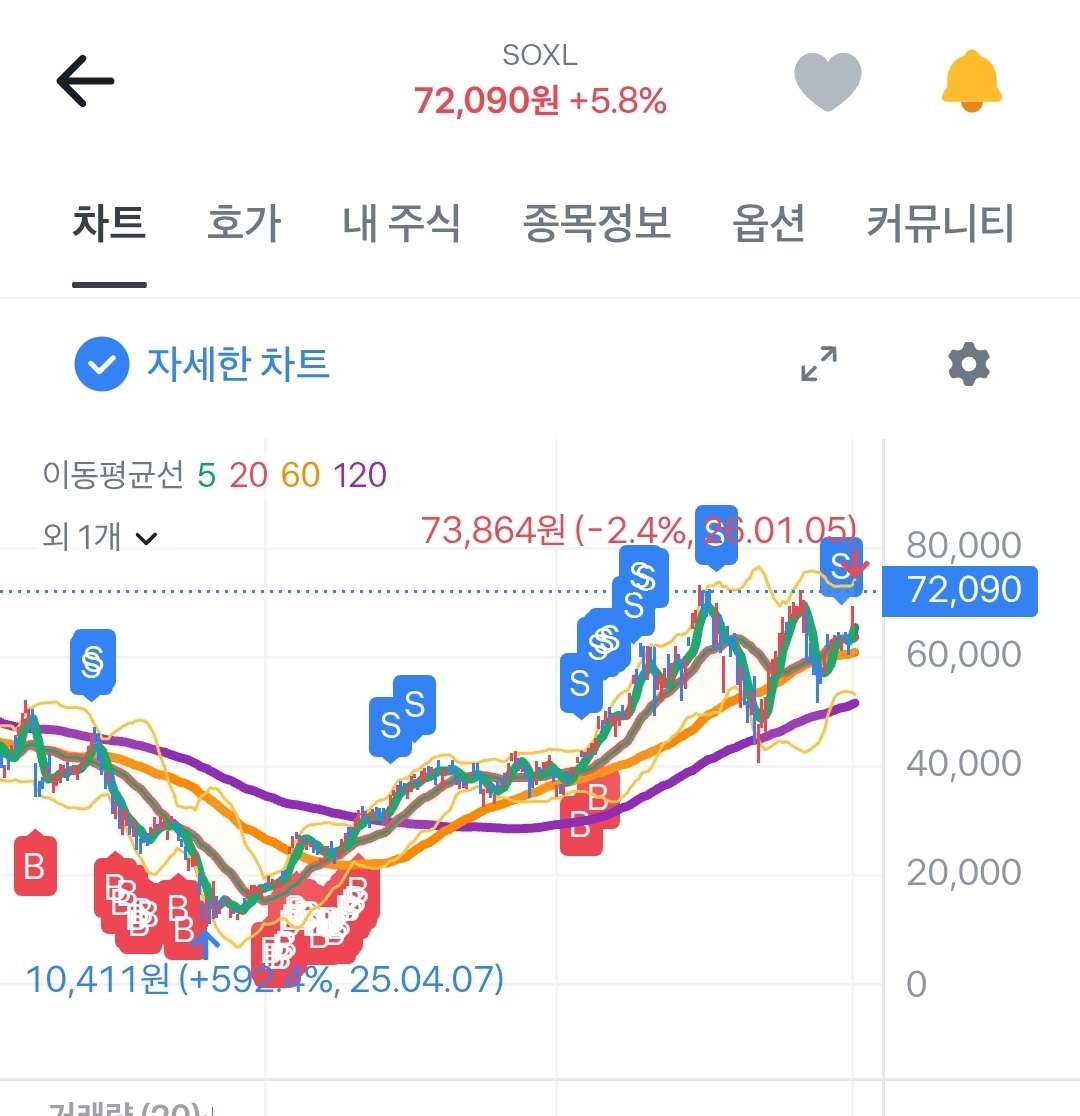
Task: Expand chart to fullscreen
Action: click(819, 364)
